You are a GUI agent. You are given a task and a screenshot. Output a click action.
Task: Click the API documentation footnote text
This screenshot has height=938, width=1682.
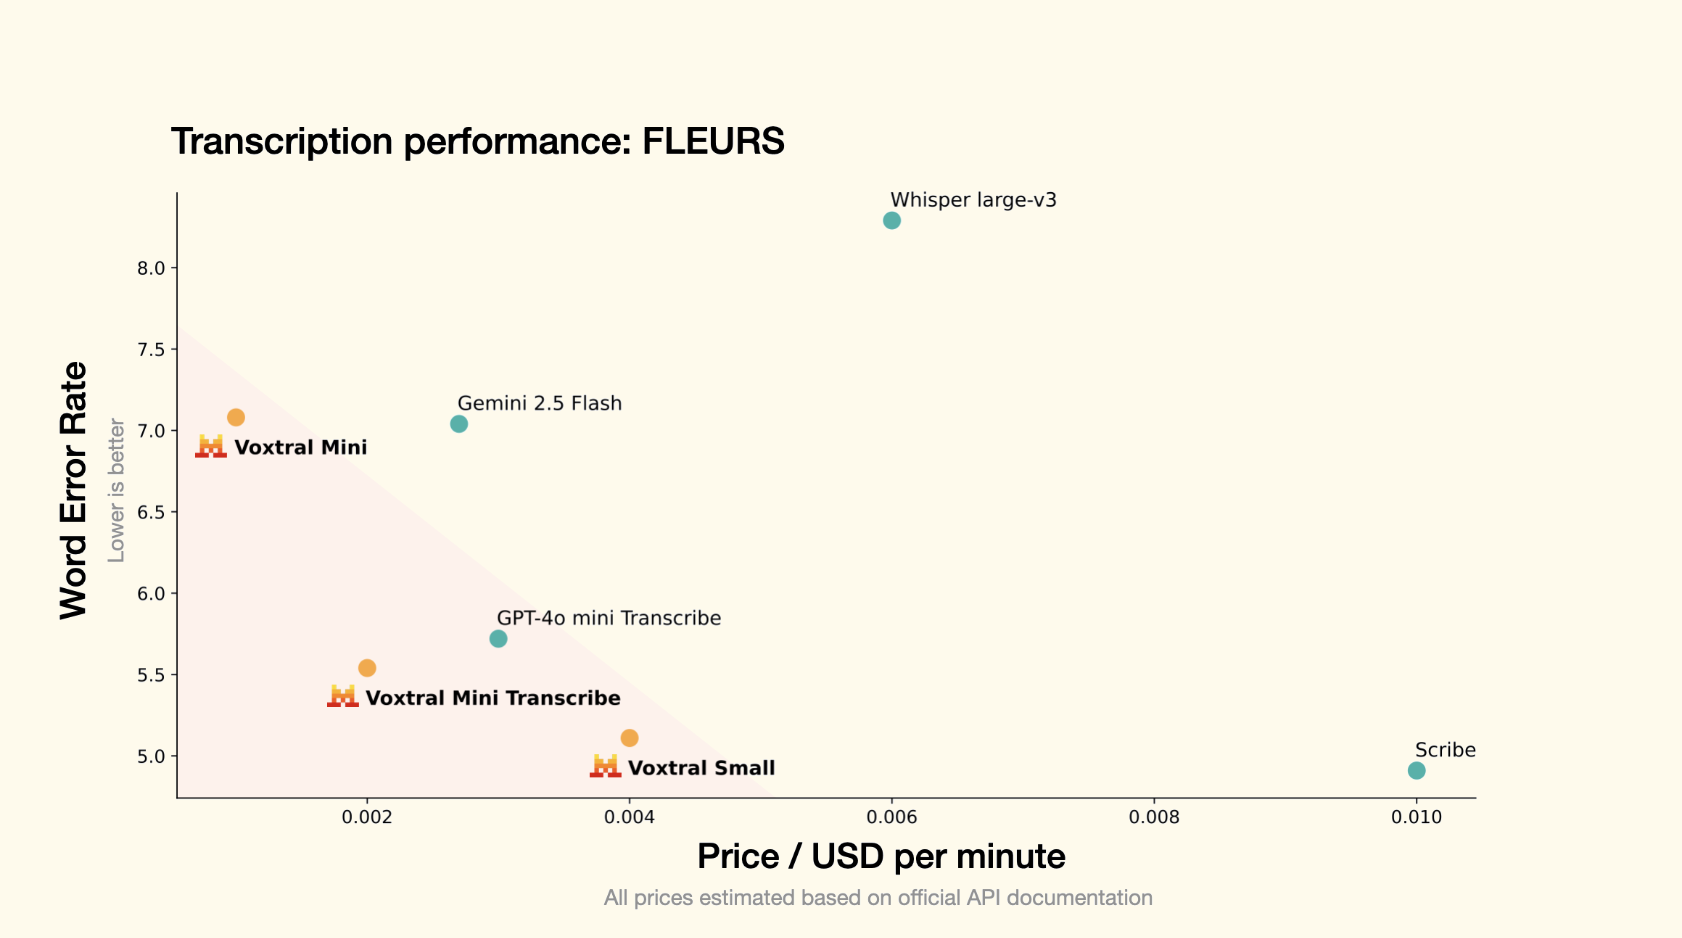tap(878, 898)
